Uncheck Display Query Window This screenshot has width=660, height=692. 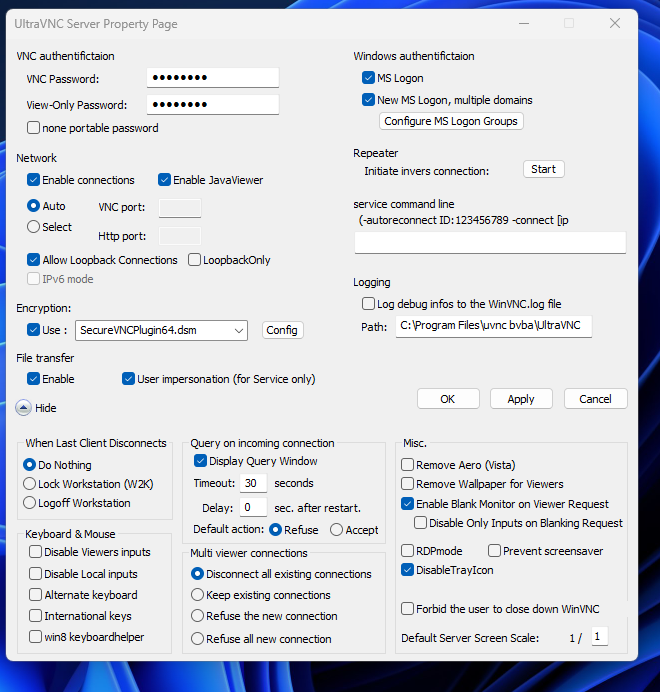200,461
